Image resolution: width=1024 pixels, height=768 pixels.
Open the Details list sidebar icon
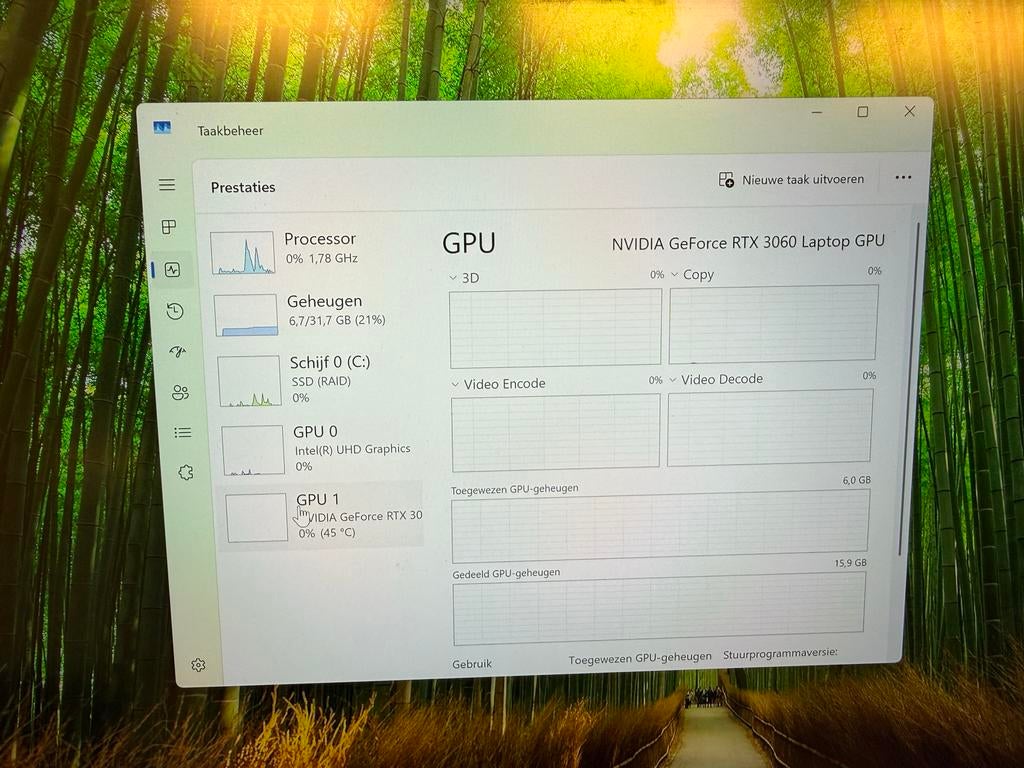point(182,432)
